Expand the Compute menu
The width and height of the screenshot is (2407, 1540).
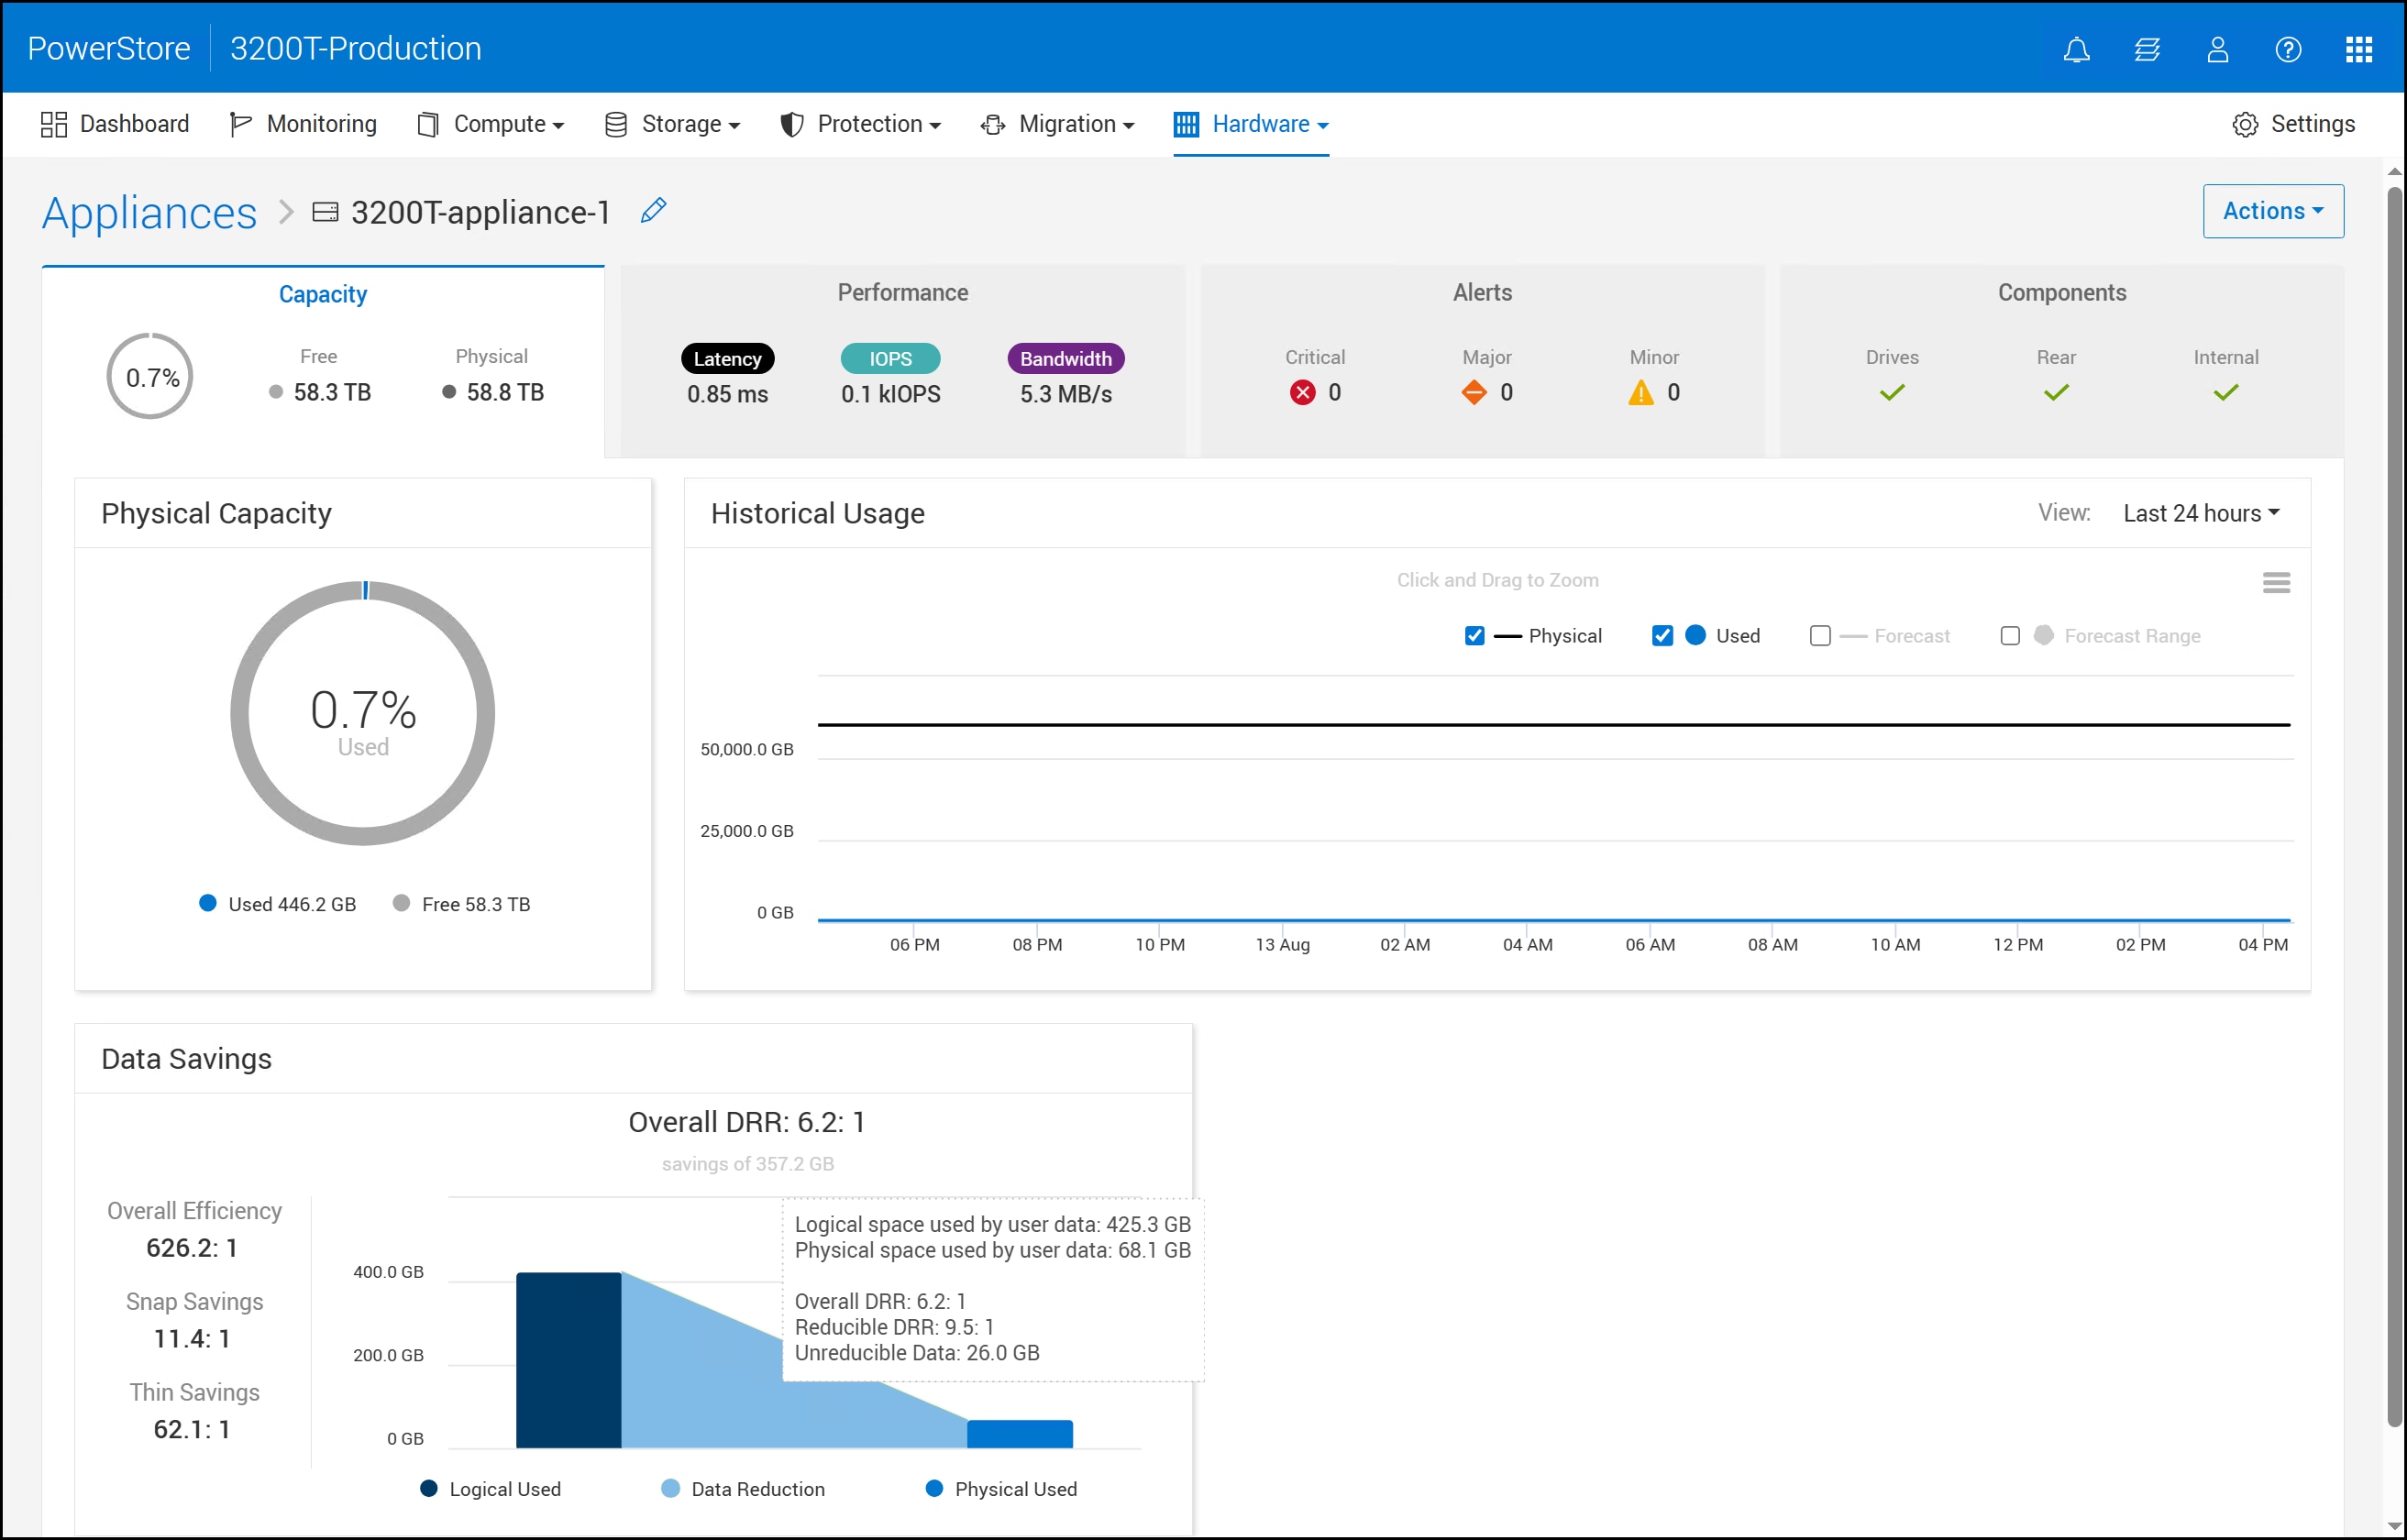tap(490, 124)
